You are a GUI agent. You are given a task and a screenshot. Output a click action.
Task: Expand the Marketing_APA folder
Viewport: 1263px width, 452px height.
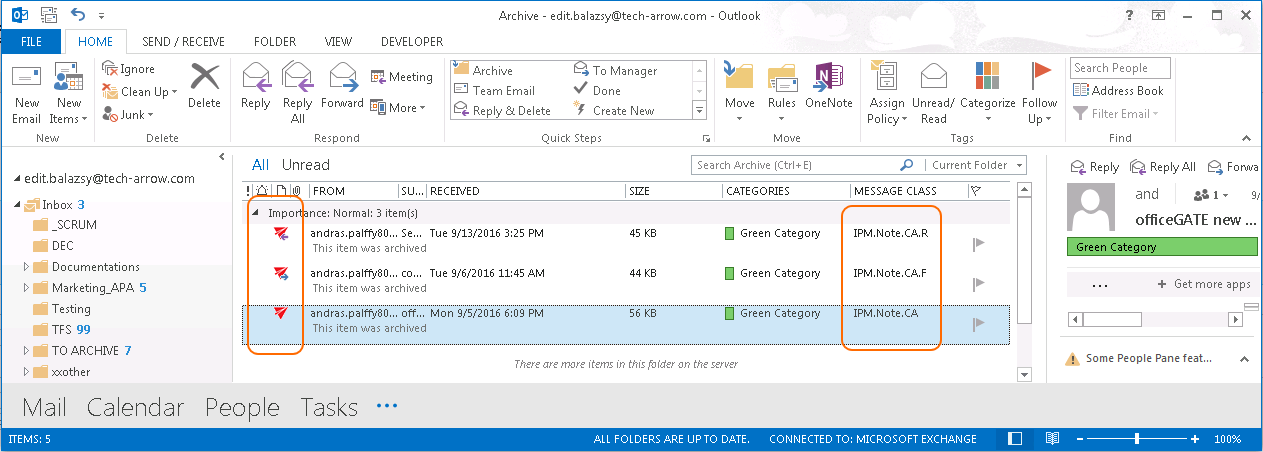(x=27, y=288)
